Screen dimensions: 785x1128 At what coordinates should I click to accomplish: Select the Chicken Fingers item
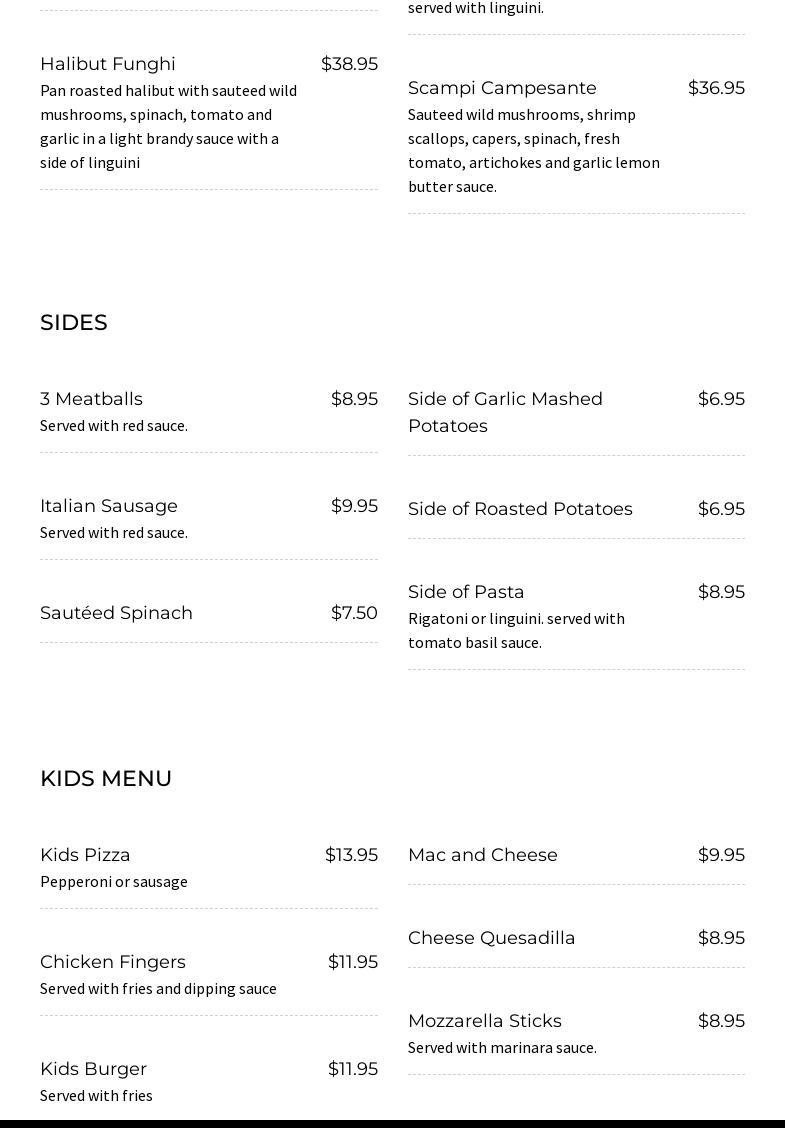coord(113,962)
